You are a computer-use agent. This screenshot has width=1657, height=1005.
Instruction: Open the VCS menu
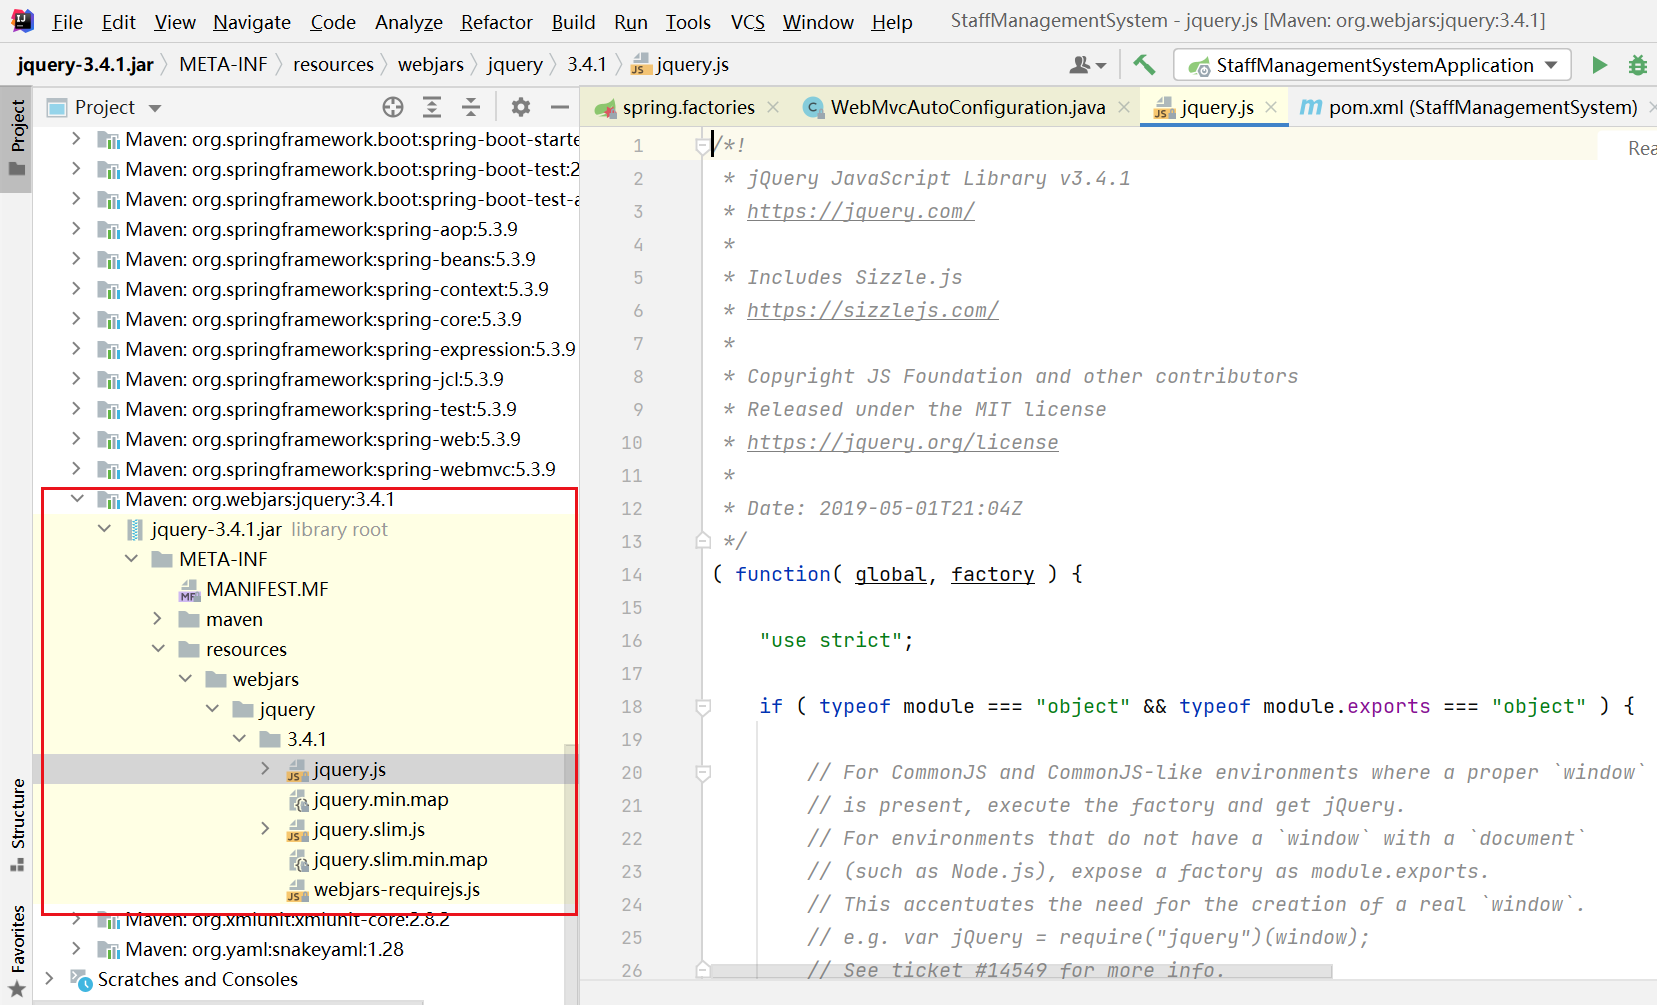coord(747,22)
